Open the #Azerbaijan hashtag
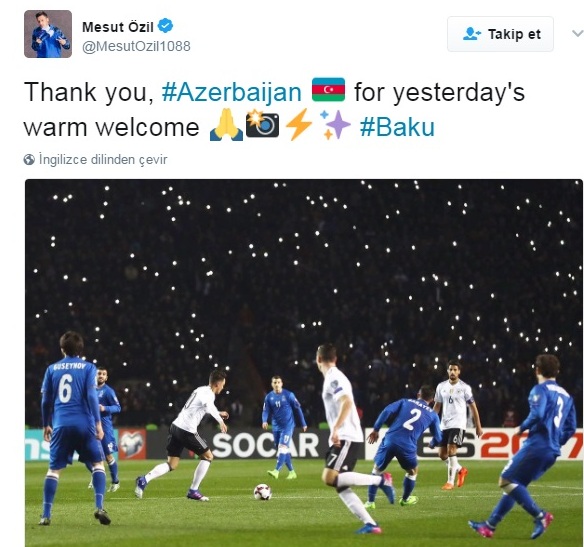Viewport: 584px width, 547px height. [x=231, y=92]
